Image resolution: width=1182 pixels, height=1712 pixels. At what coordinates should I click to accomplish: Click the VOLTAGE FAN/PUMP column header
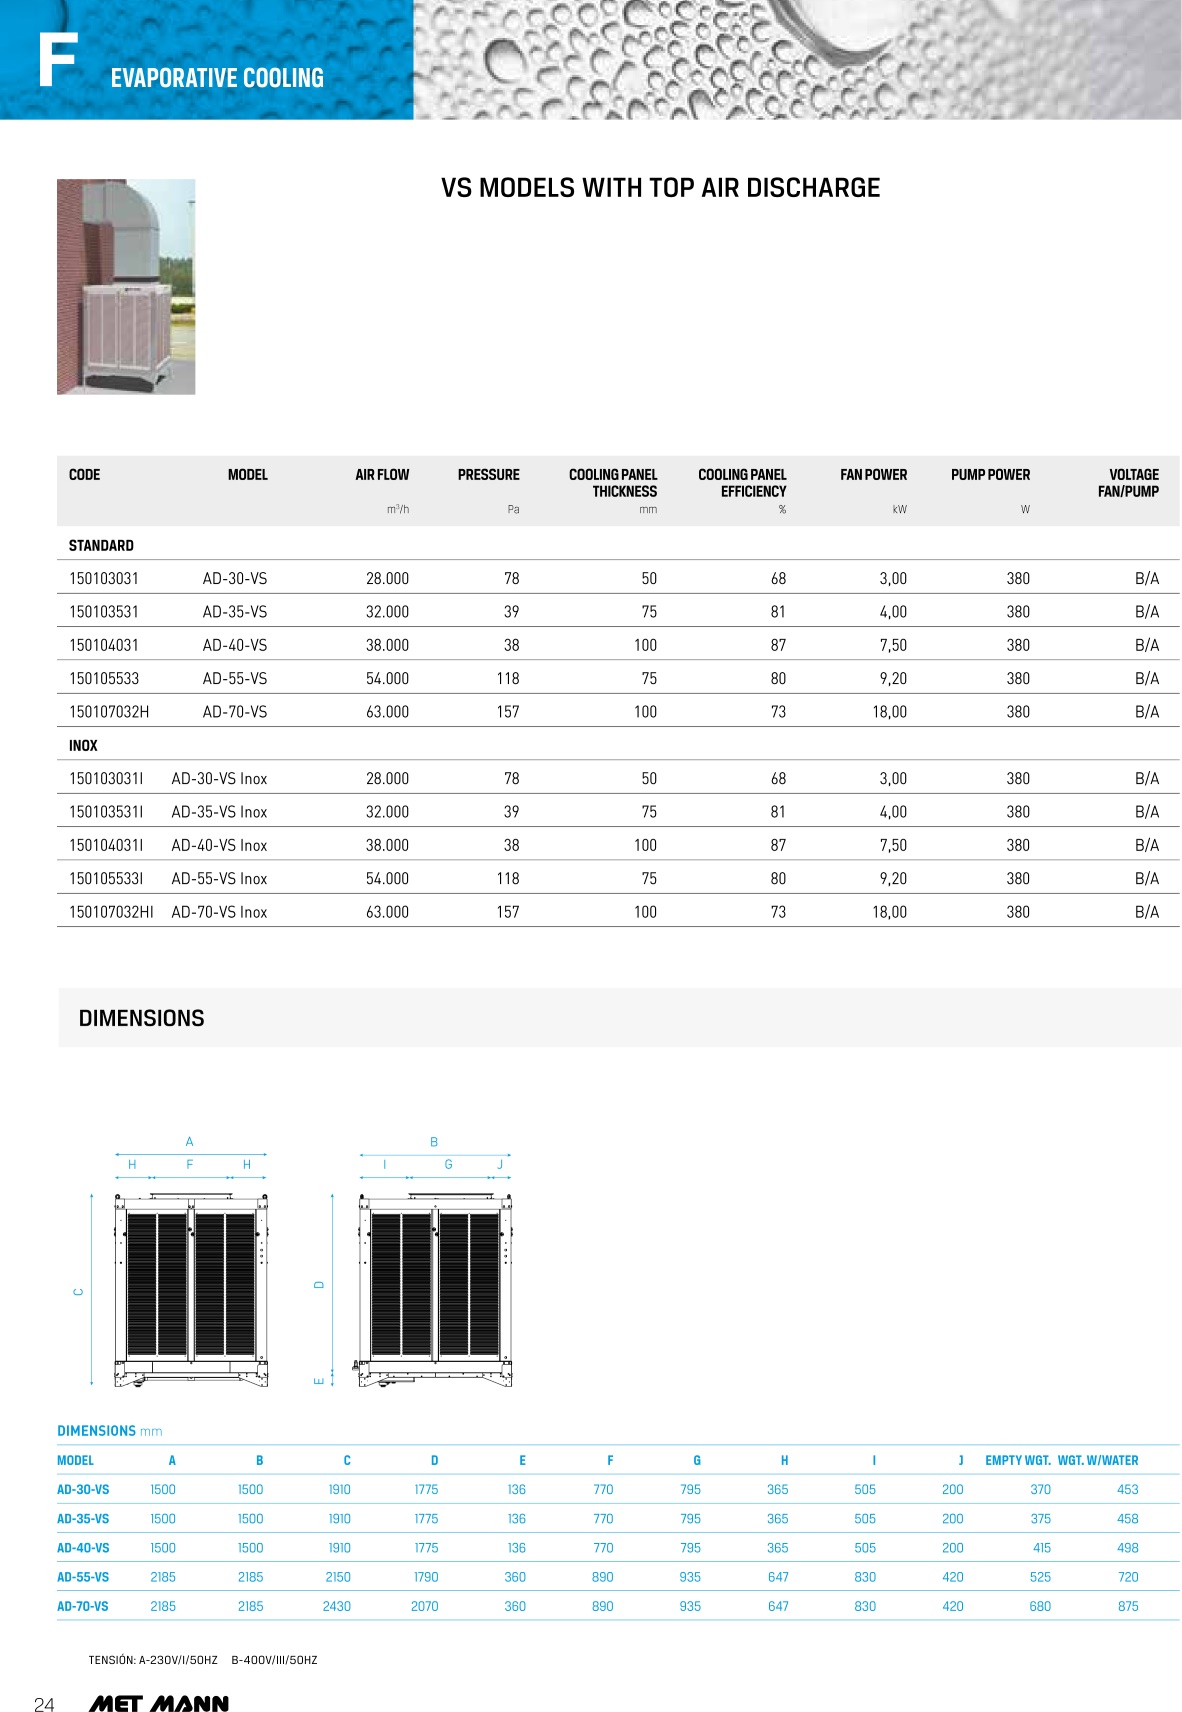[1128, 483]
